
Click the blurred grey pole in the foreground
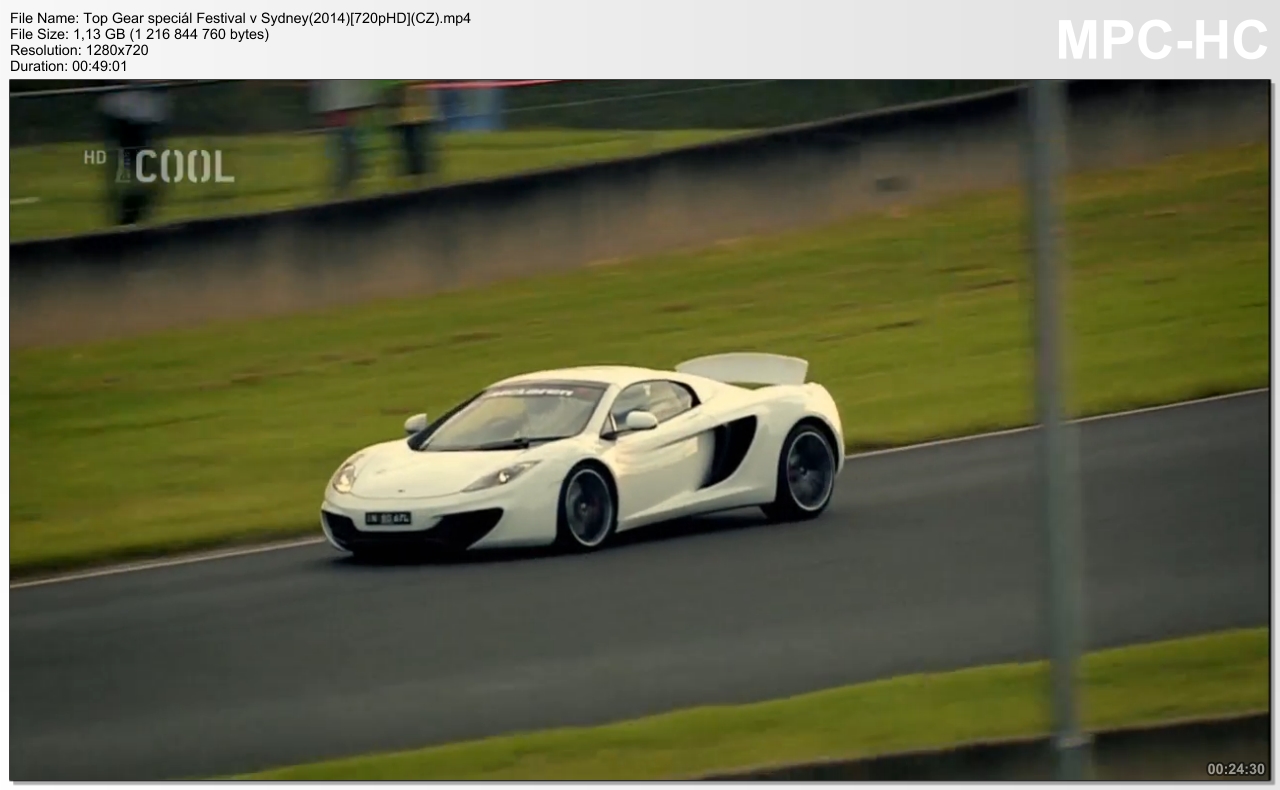point(1052,400)
